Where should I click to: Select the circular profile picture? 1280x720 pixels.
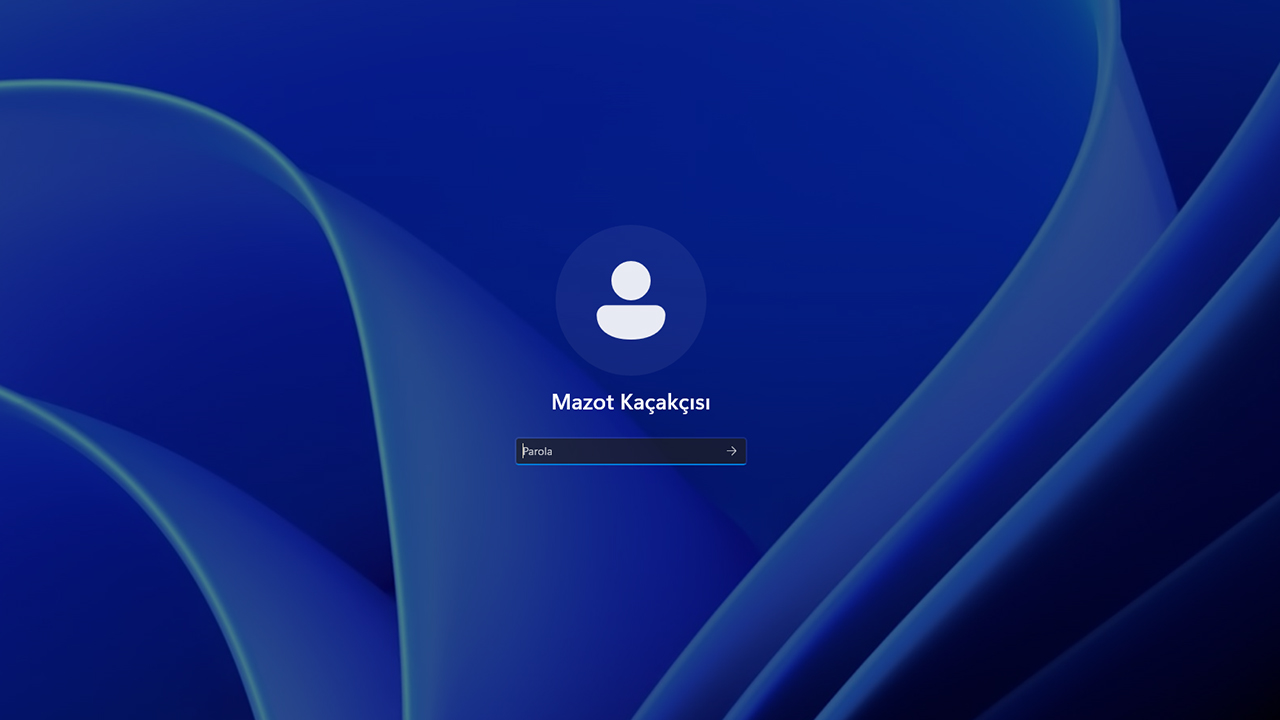[x=631, y=301]
